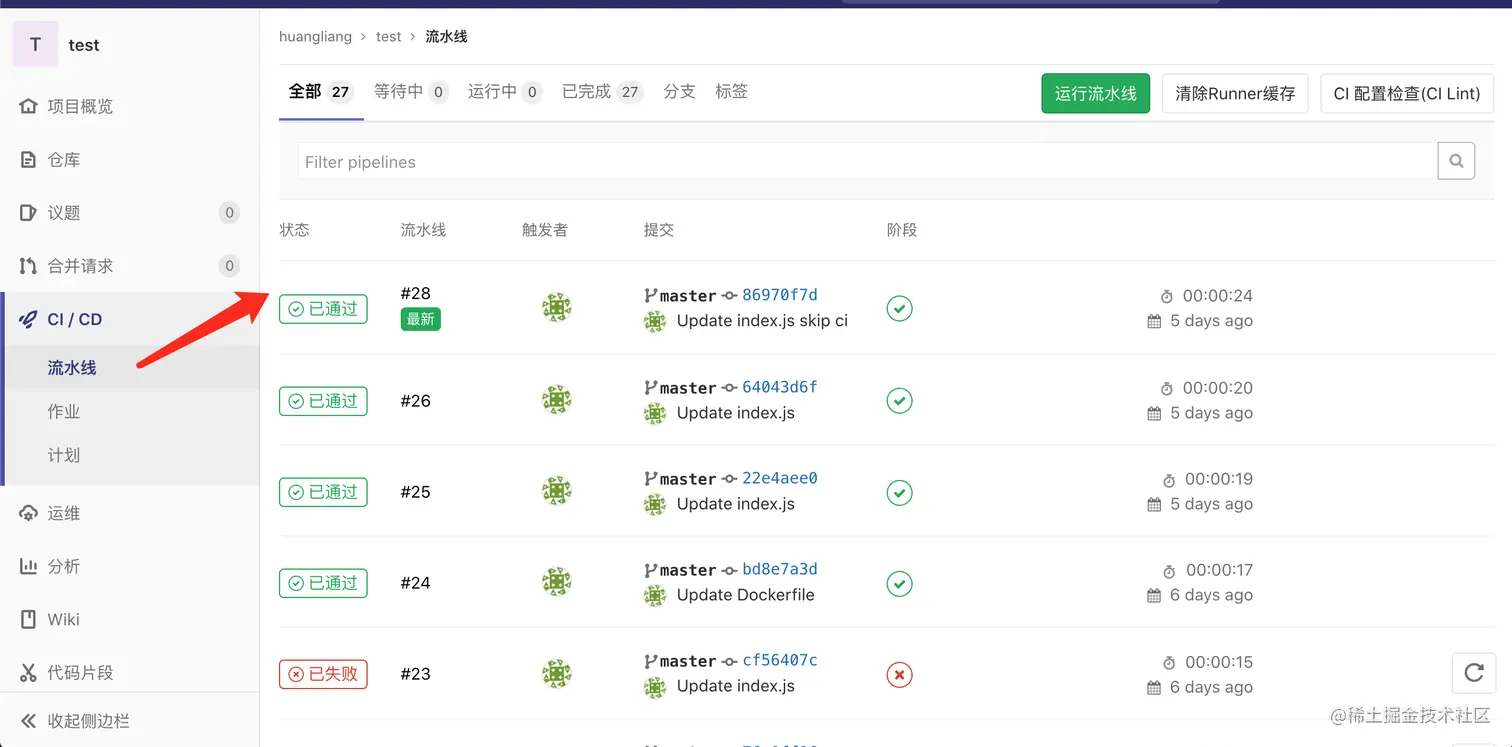Switch to the 全部 tab

320,92
